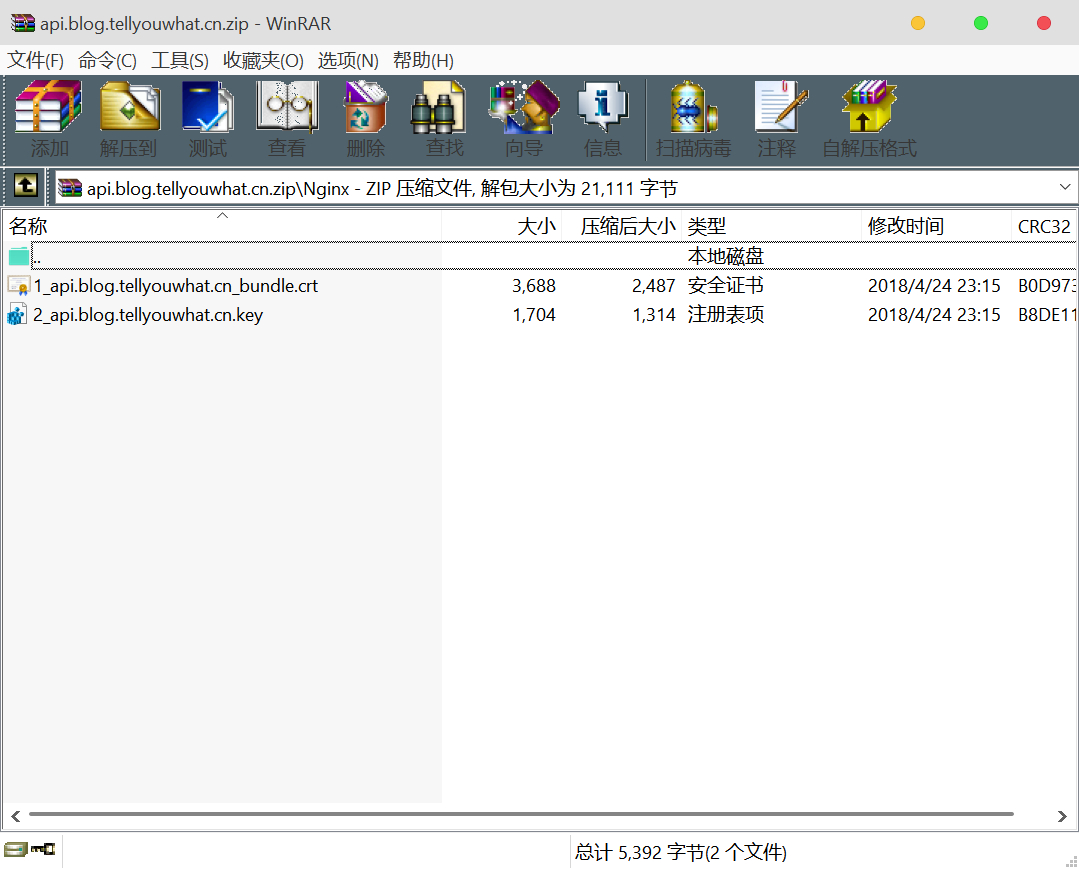Click the horizontal scrollbar right arrow

(x=1063, y=816)
